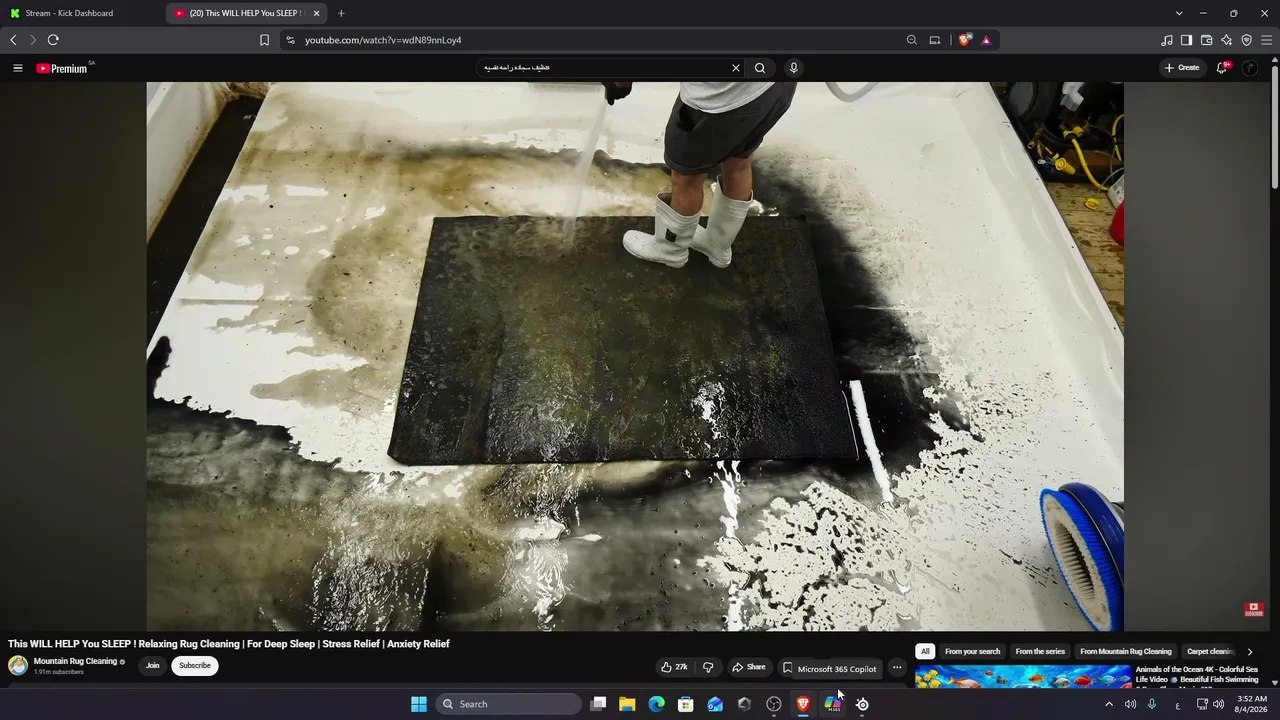Screen dimensions: 1280x720
Task: Open the more actions ellipsis menu
Action: pos(897,667)
